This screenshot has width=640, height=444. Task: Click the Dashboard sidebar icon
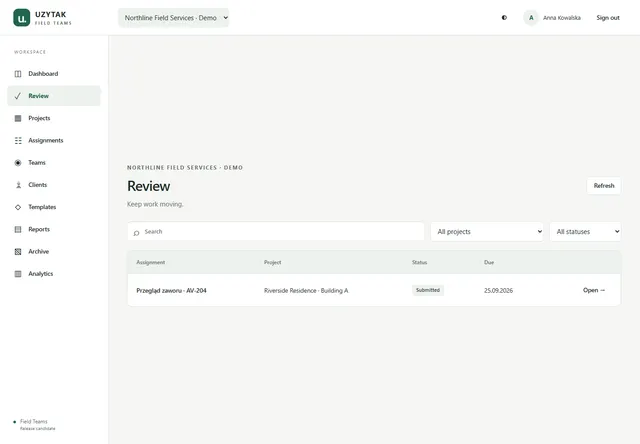pos(18,74)
